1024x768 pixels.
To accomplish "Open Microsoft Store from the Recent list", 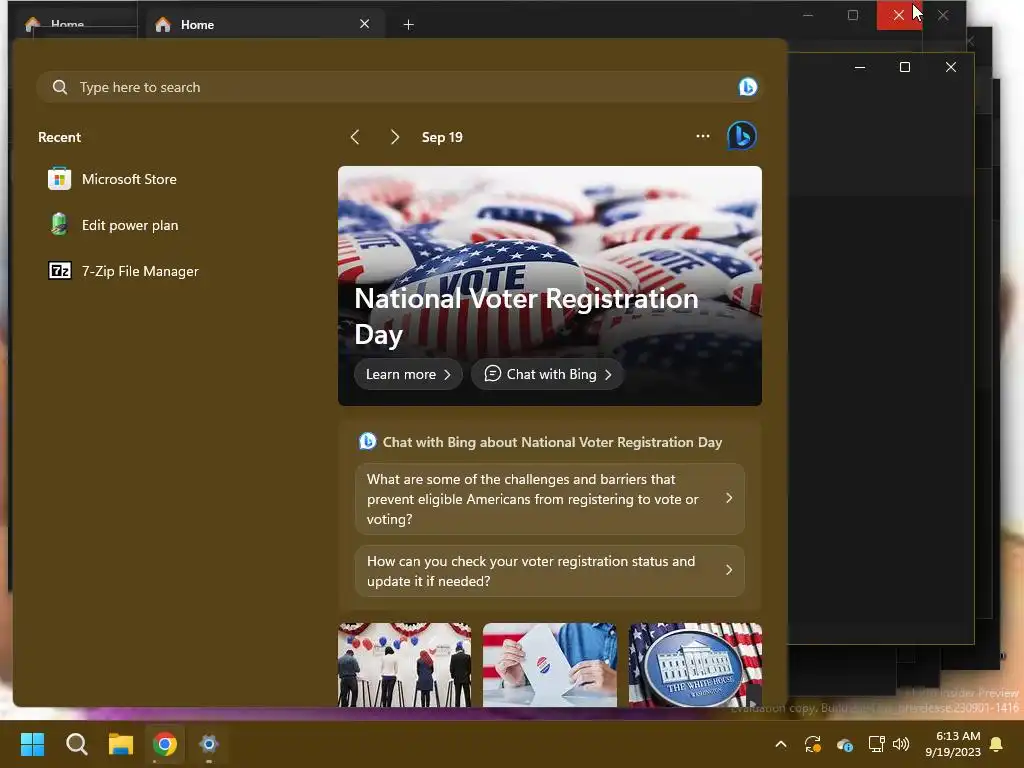I will pos(112,179).
